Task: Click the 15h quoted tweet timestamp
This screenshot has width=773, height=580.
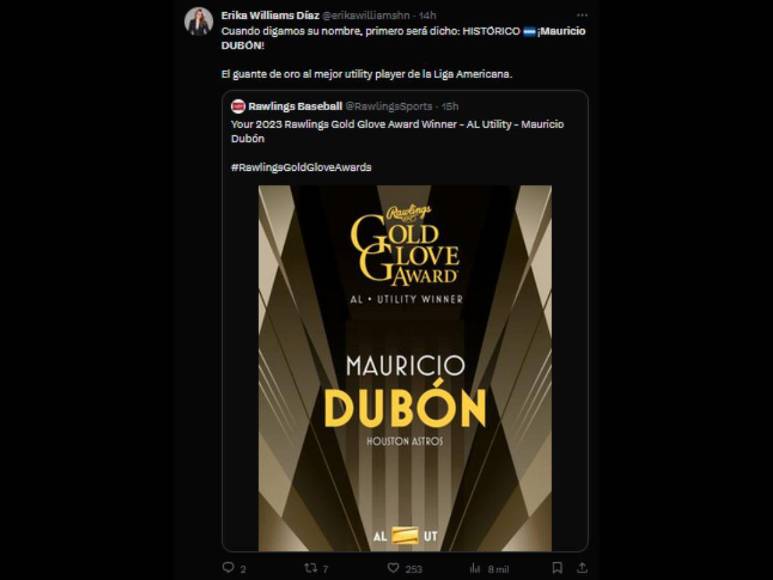Action: pos(450,106)
